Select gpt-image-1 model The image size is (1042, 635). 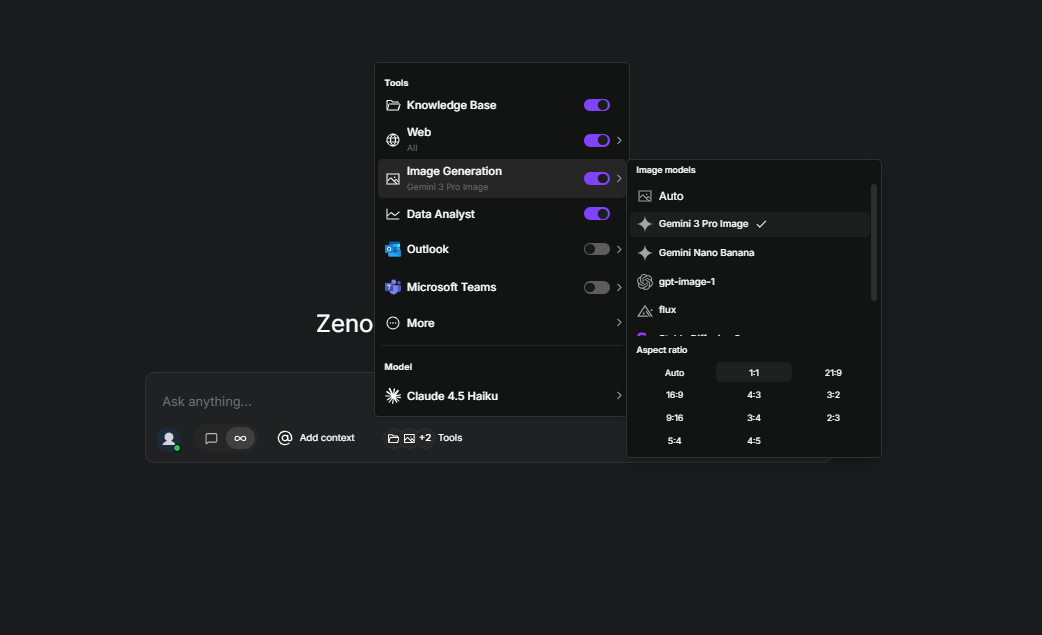[x=750, y=282]
